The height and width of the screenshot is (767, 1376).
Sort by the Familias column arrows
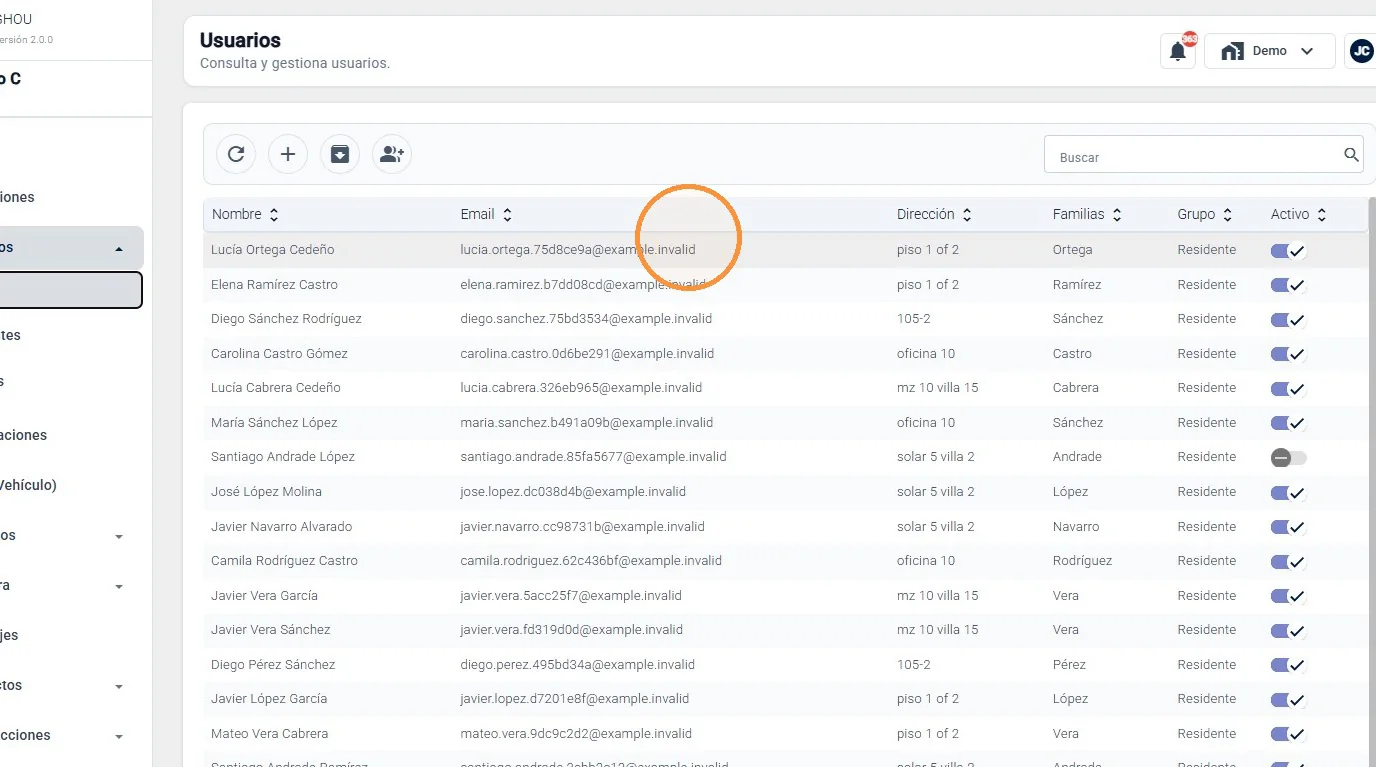point(1117,214)
